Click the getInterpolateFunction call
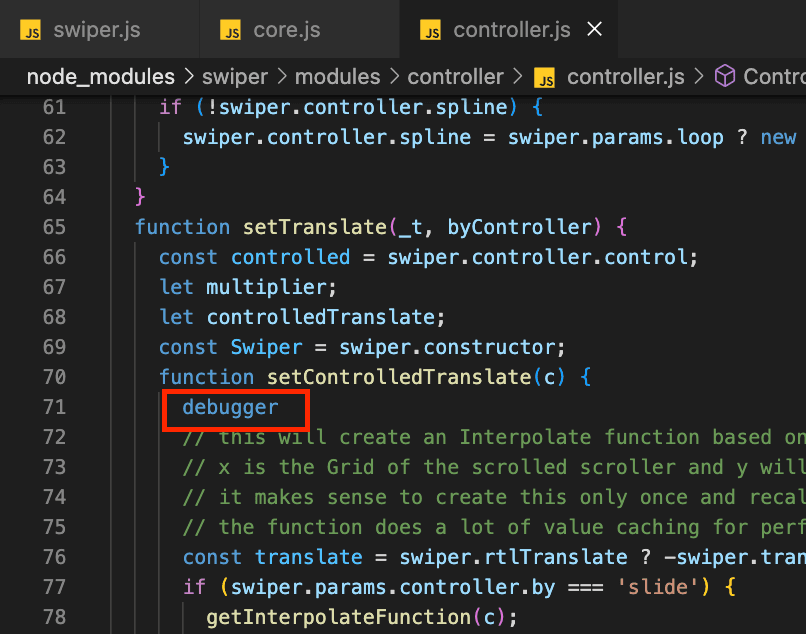 point(339,617)
